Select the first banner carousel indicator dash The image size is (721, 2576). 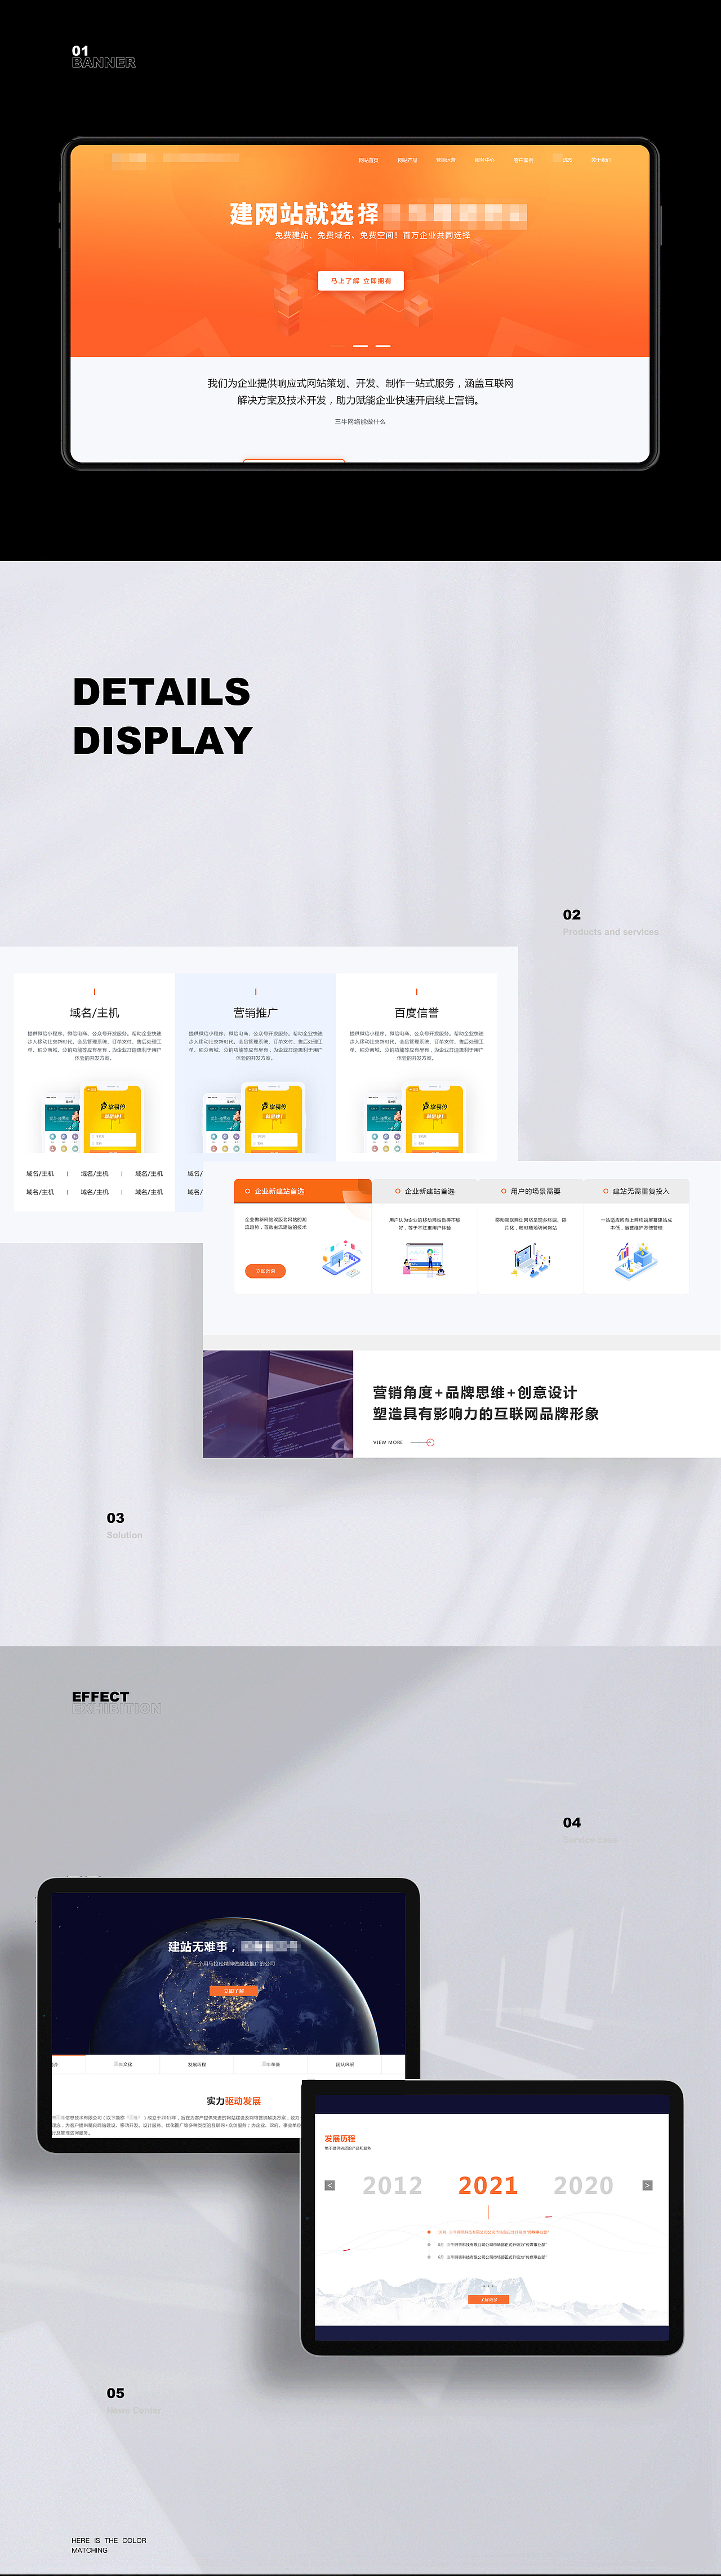pyautogui.click(x=338, y=346)
